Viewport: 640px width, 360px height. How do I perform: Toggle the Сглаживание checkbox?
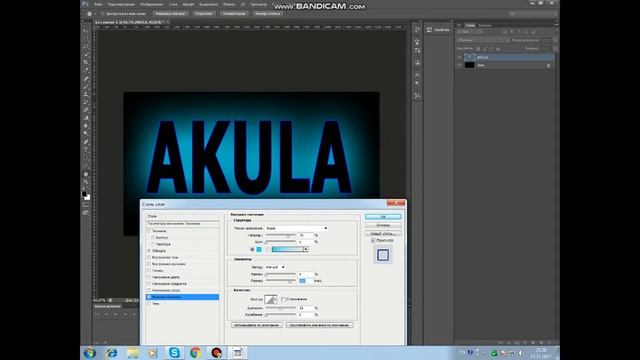click(x=283, y=299)
